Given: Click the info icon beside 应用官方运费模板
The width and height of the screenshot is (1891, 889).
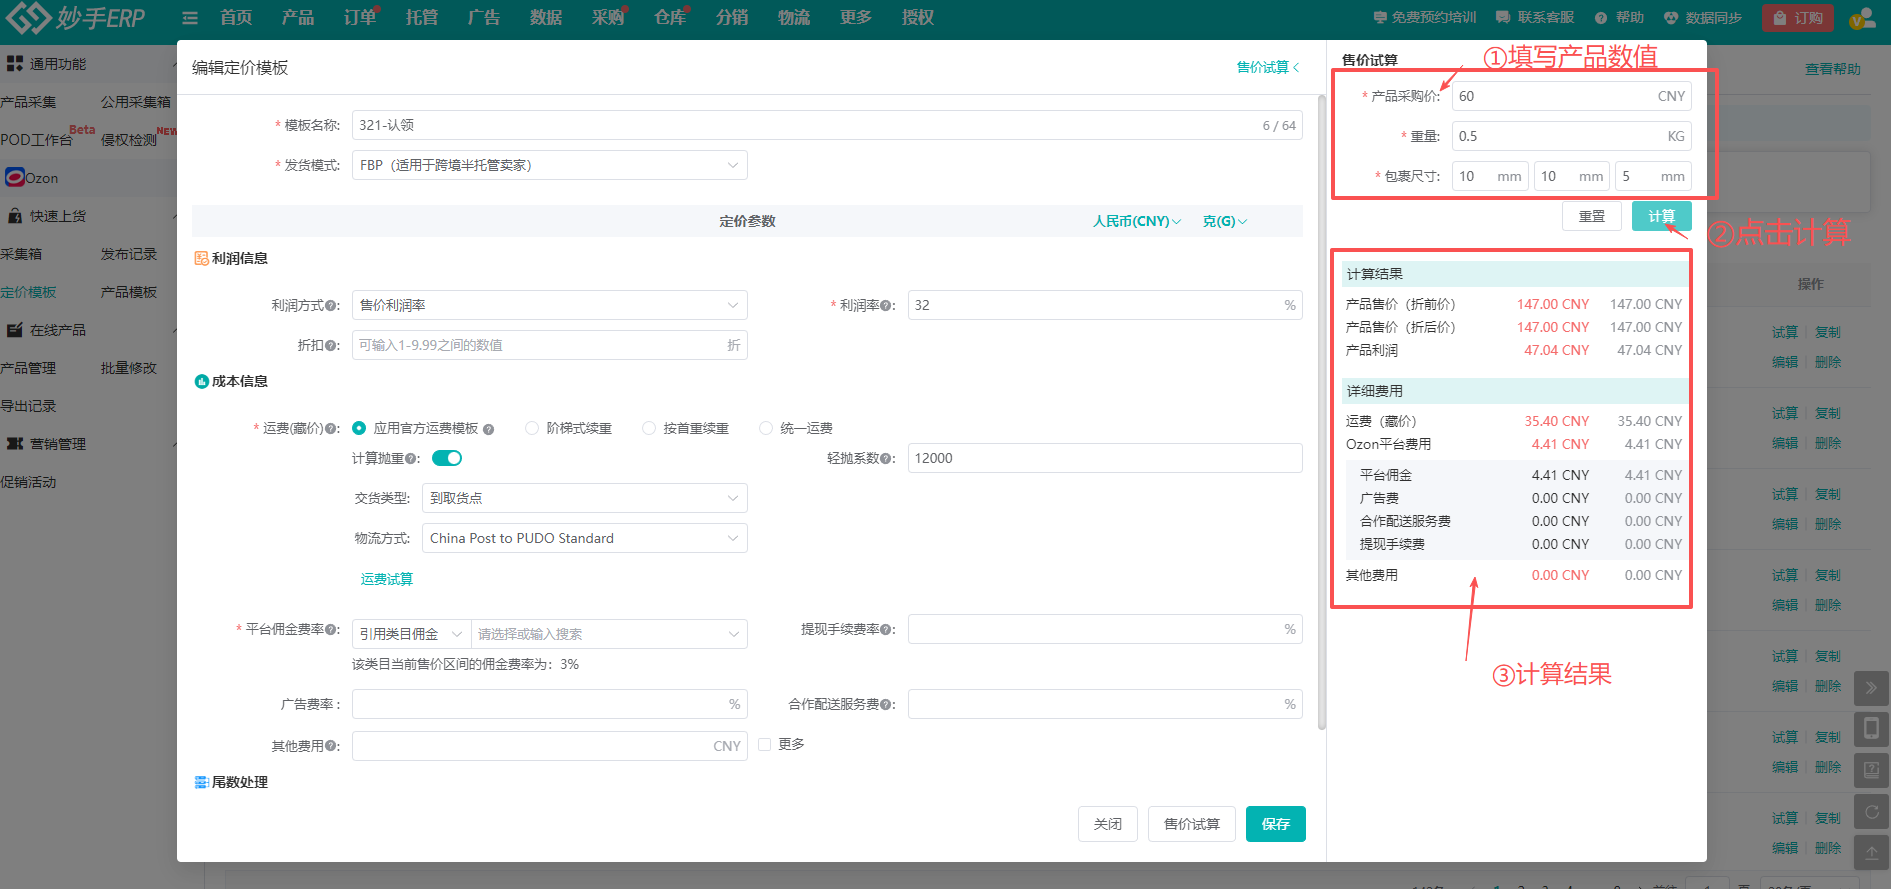Looking at the screenshot, I should pos(488,429).
